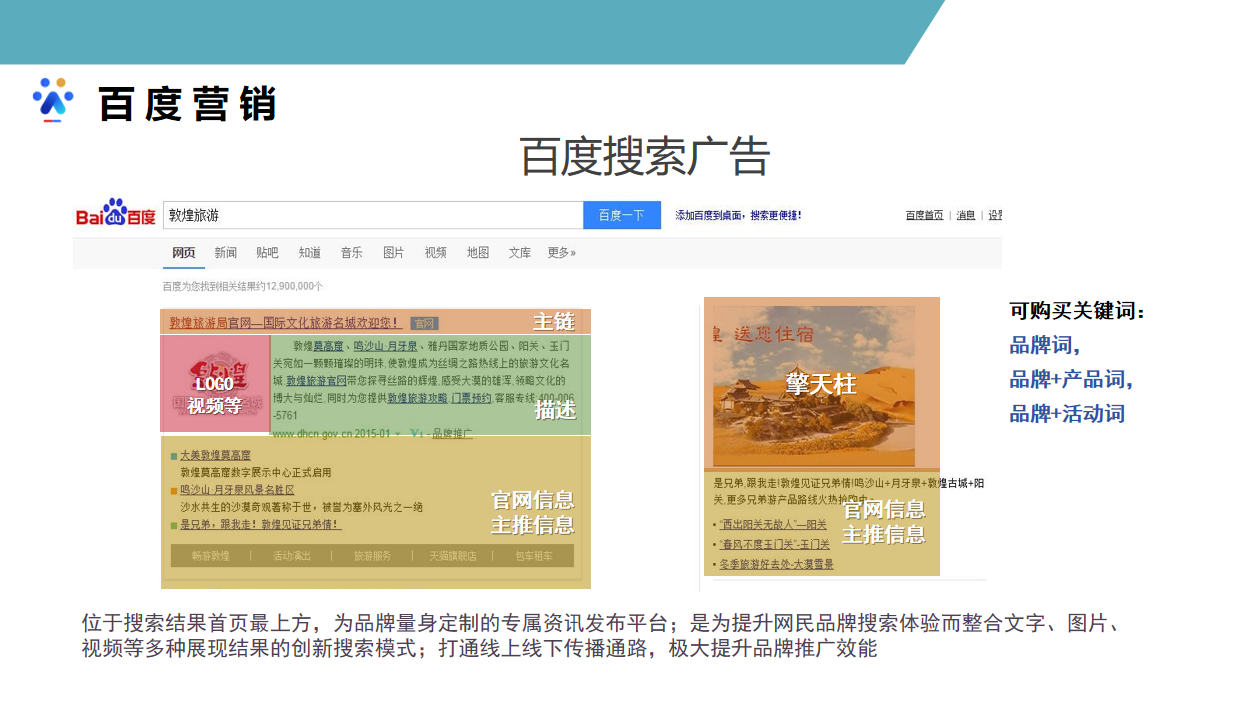Click the 门票预约 link

click(471, 398)
